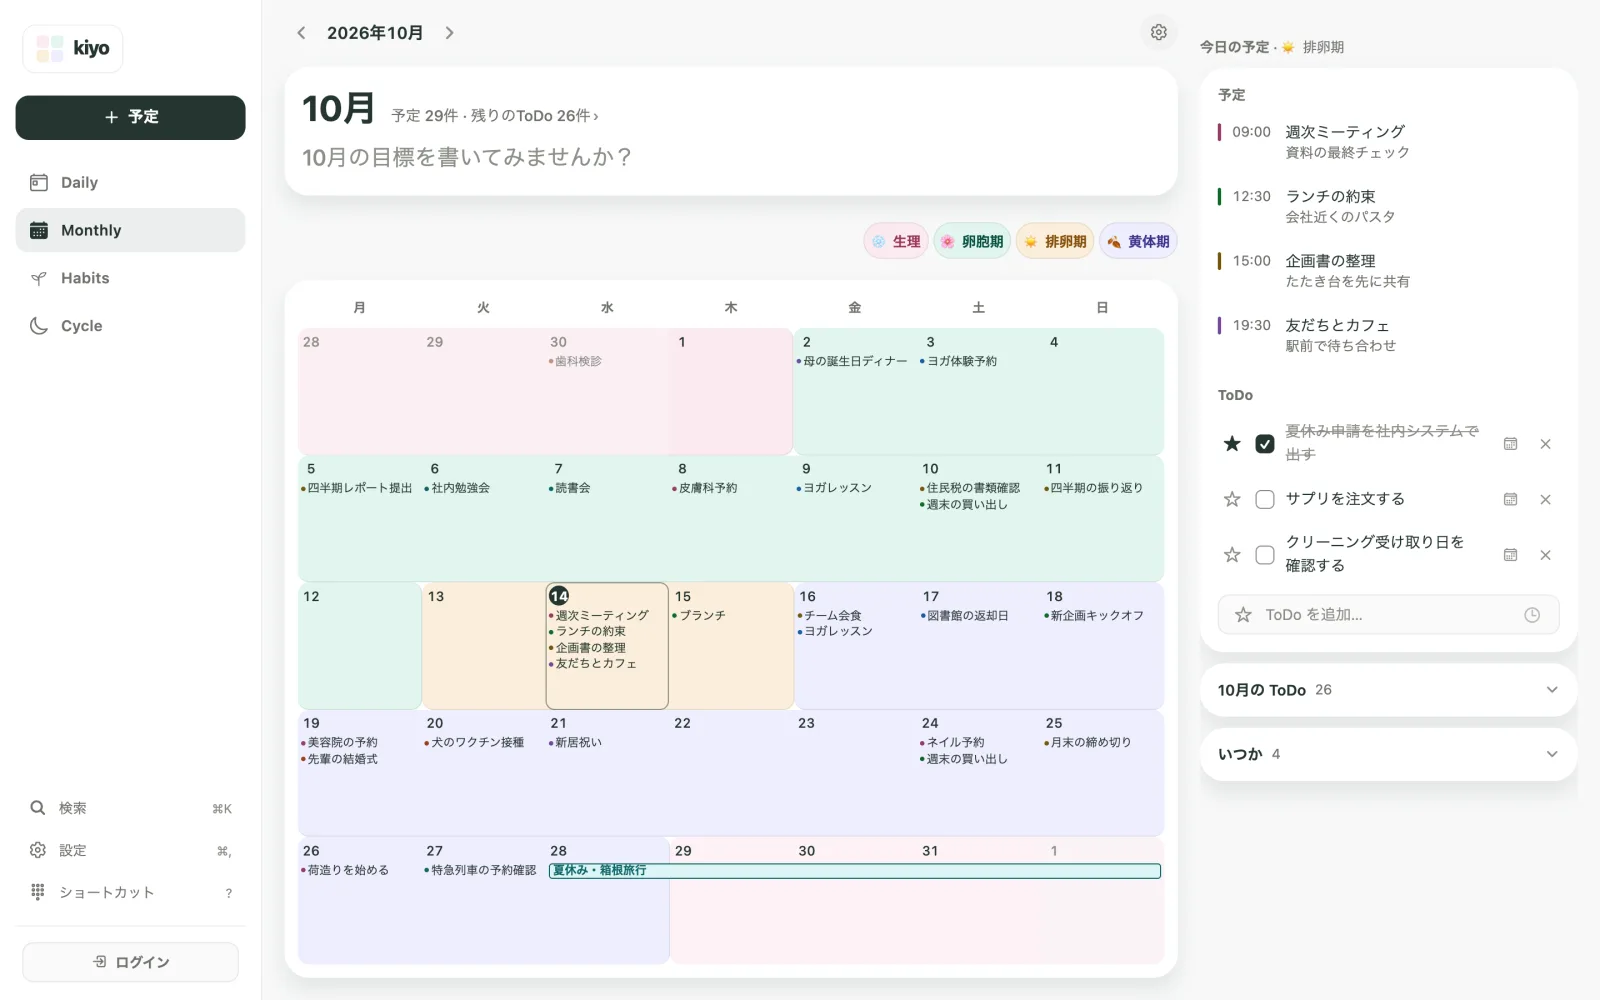
Task: Open 母の誕生日ディナー event
Action: [x=852, y=361]
